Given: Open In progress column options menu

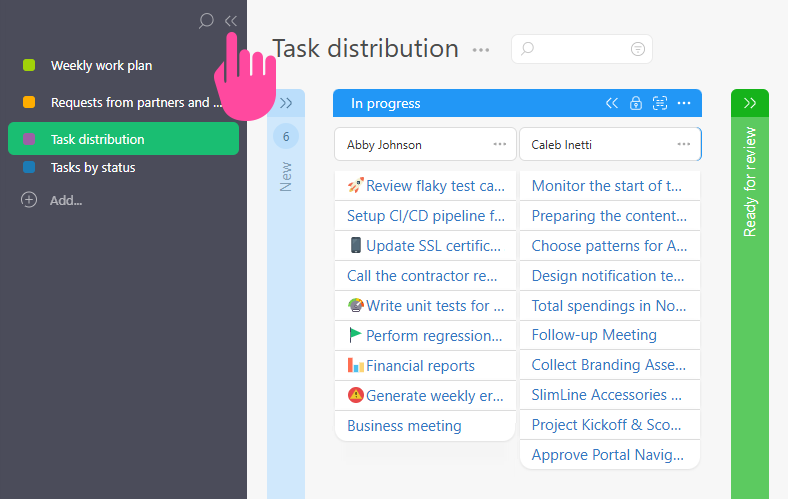Looking at the screenshot, I should [684, 103].
